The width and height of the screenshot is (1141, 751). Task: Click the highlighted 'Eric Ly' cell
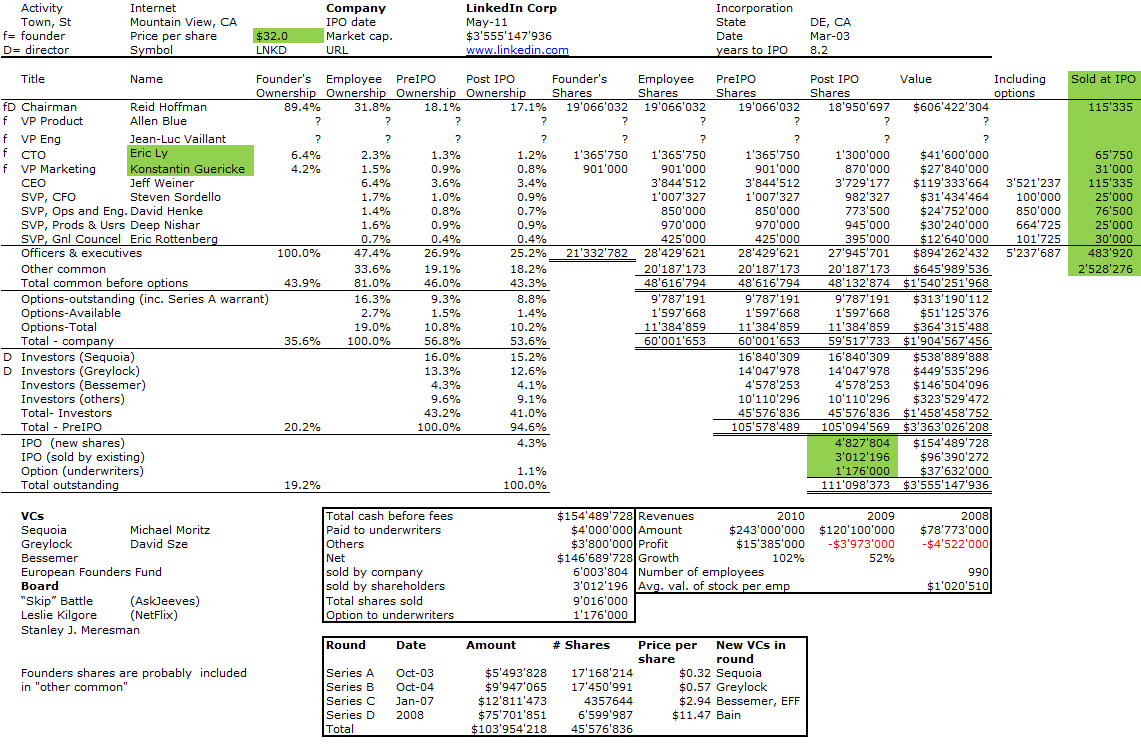(x=191, y=154)
